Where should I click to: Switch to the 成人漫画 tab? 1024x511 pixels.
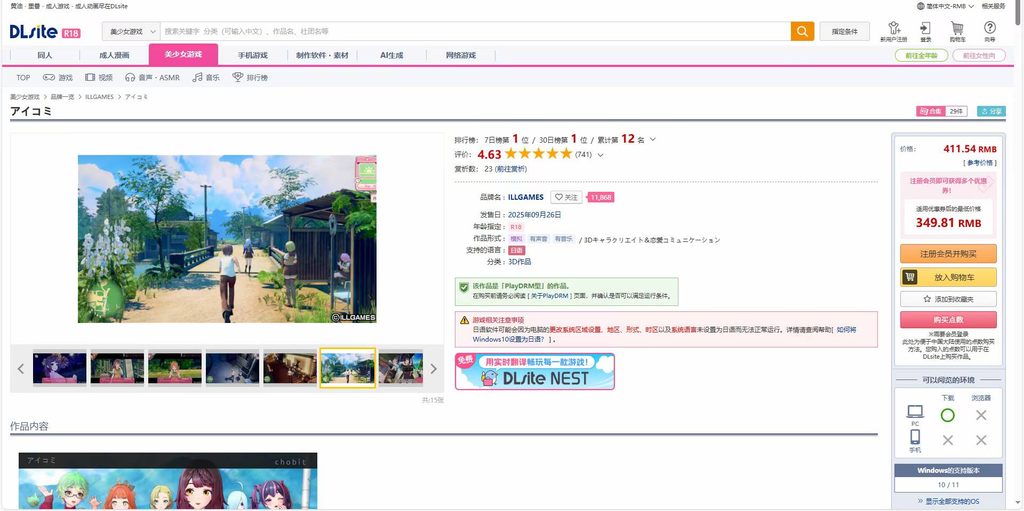(114, 55)
